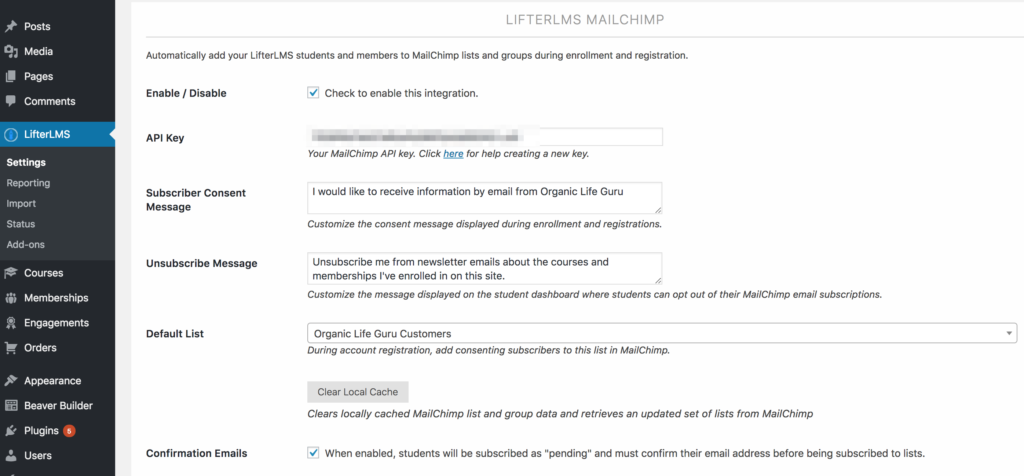Click the 'Enable / Disable' label
The height and width of the screenshot is (476, 1024).
(x=186, y=93)
